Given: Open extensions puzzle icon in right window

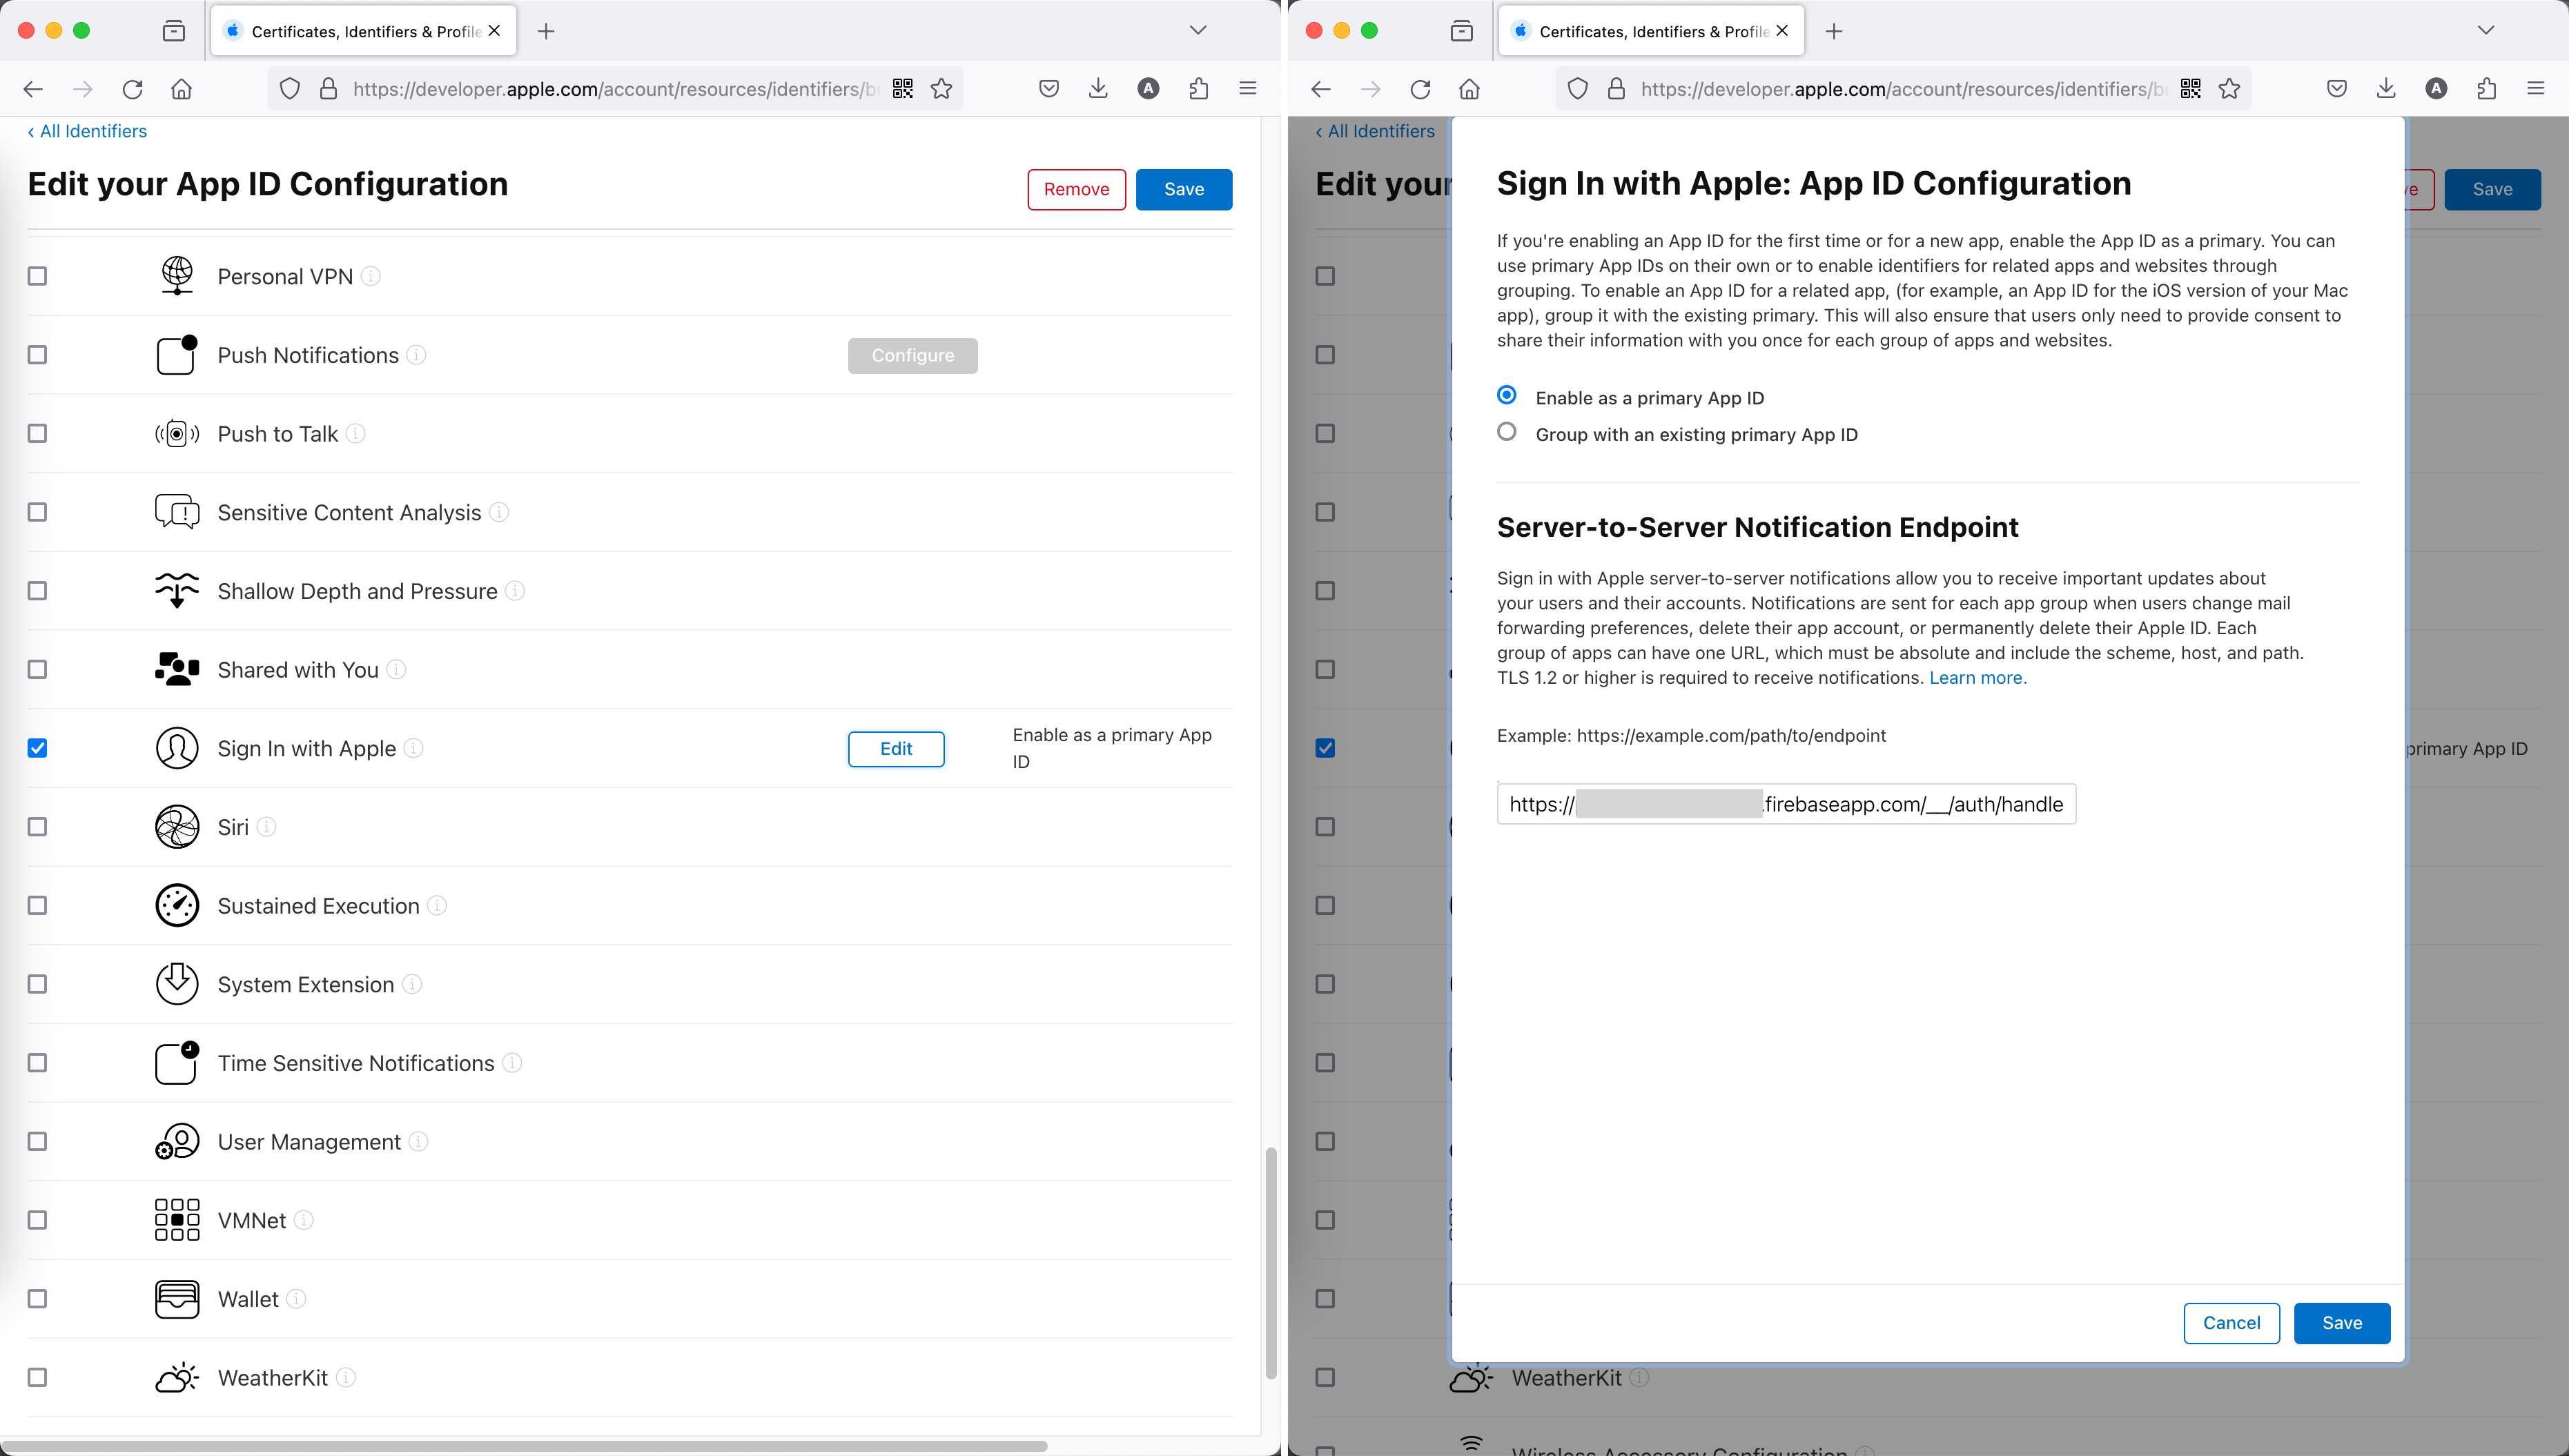Looking at the screenshot, I should tap(2486, 89).
